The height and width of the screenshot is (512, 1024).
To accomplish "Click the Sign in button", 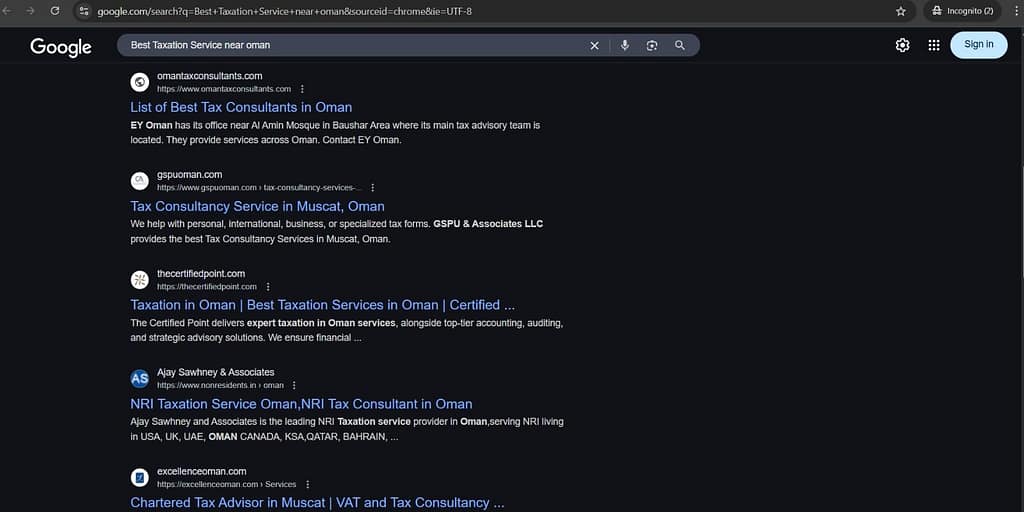I will [978, 44].
